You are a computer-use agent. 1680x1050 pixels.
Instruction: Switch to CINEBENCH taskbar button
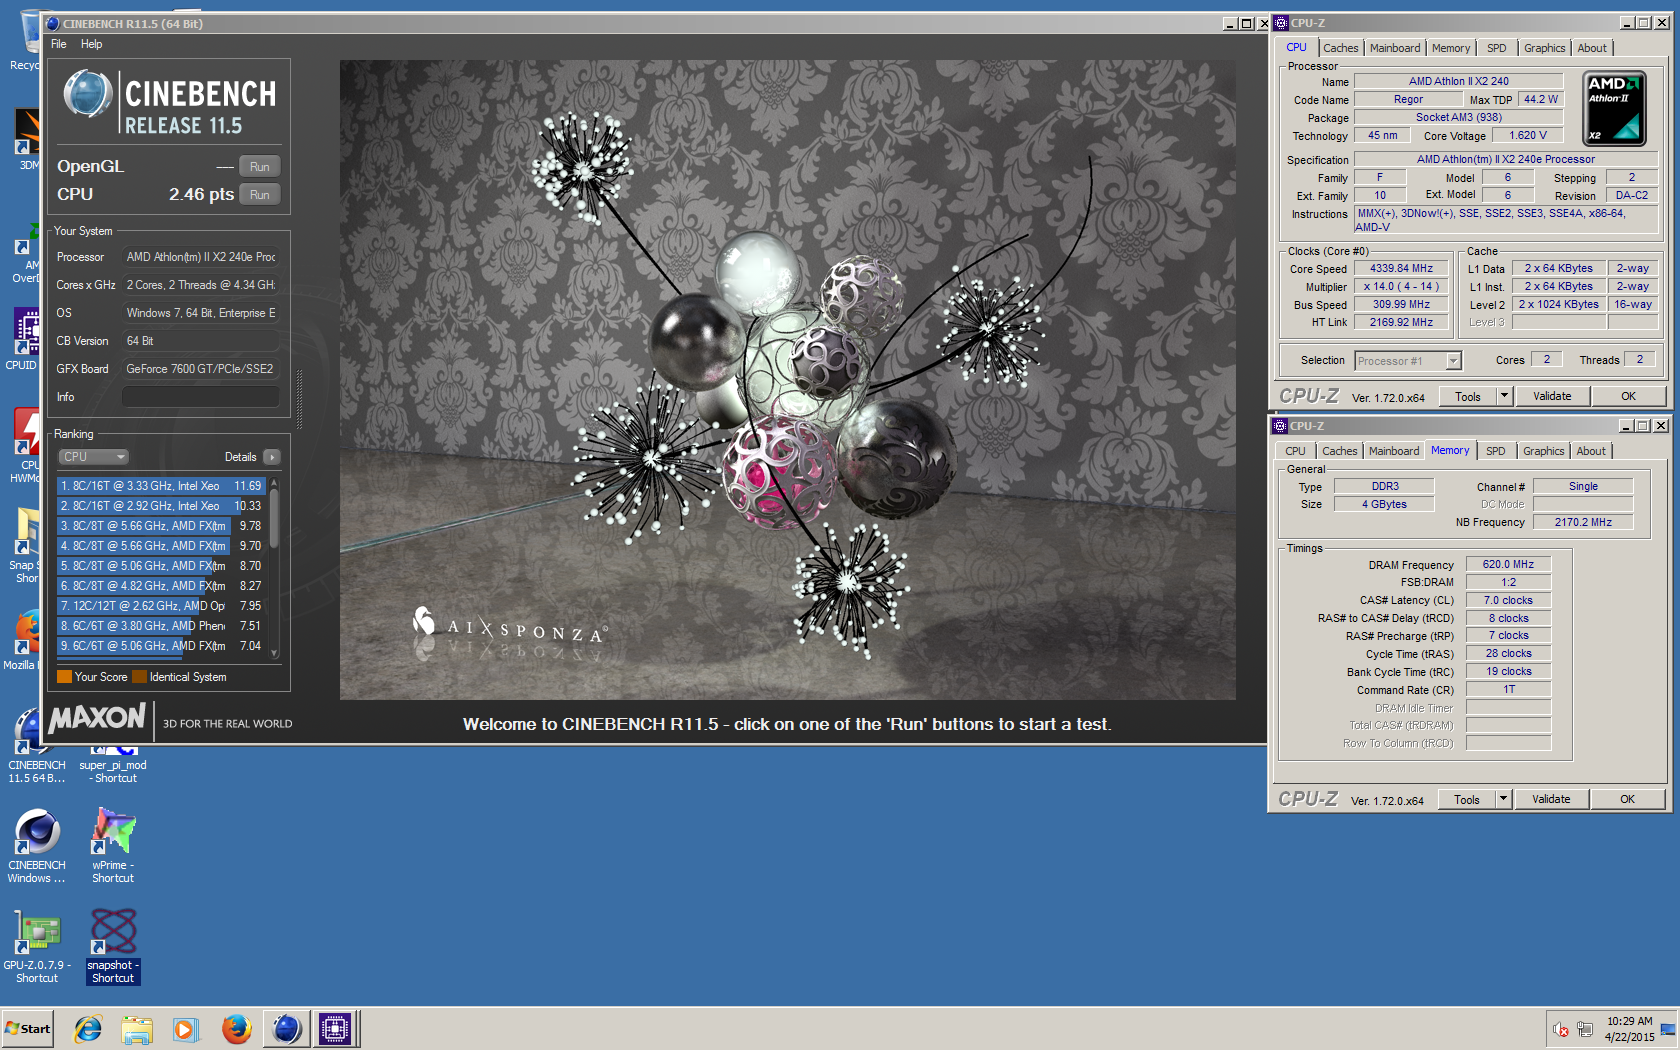(286, 1028)
